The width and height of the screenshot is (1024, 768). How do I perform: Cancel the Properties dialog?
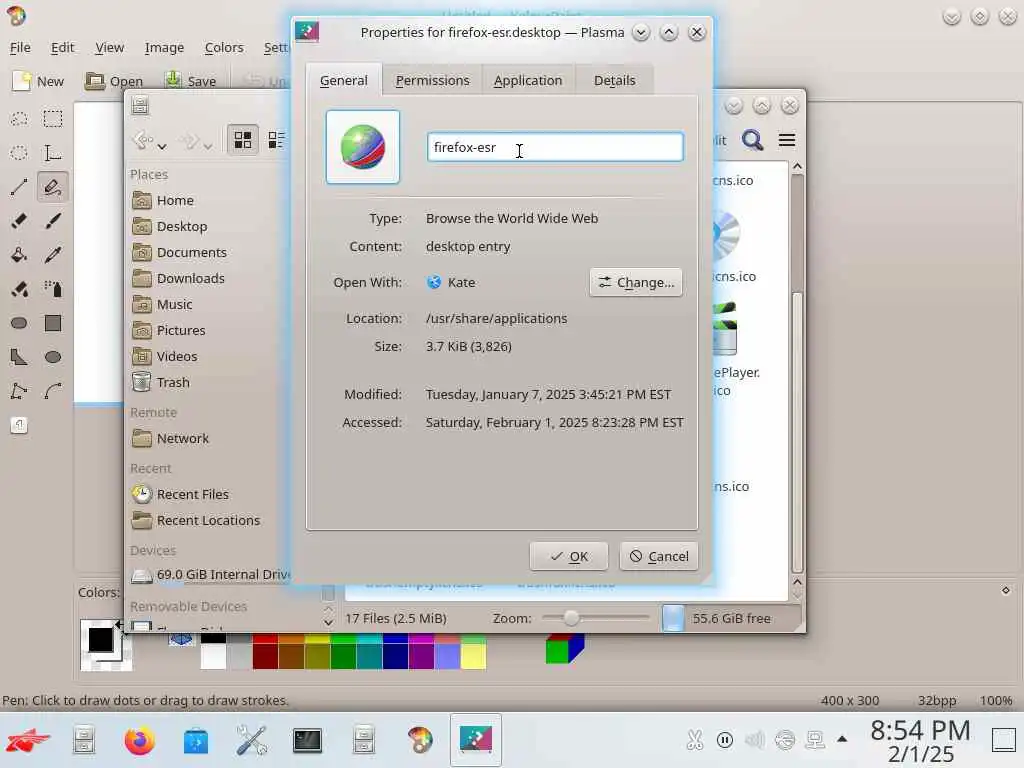[x=659, y=556]
